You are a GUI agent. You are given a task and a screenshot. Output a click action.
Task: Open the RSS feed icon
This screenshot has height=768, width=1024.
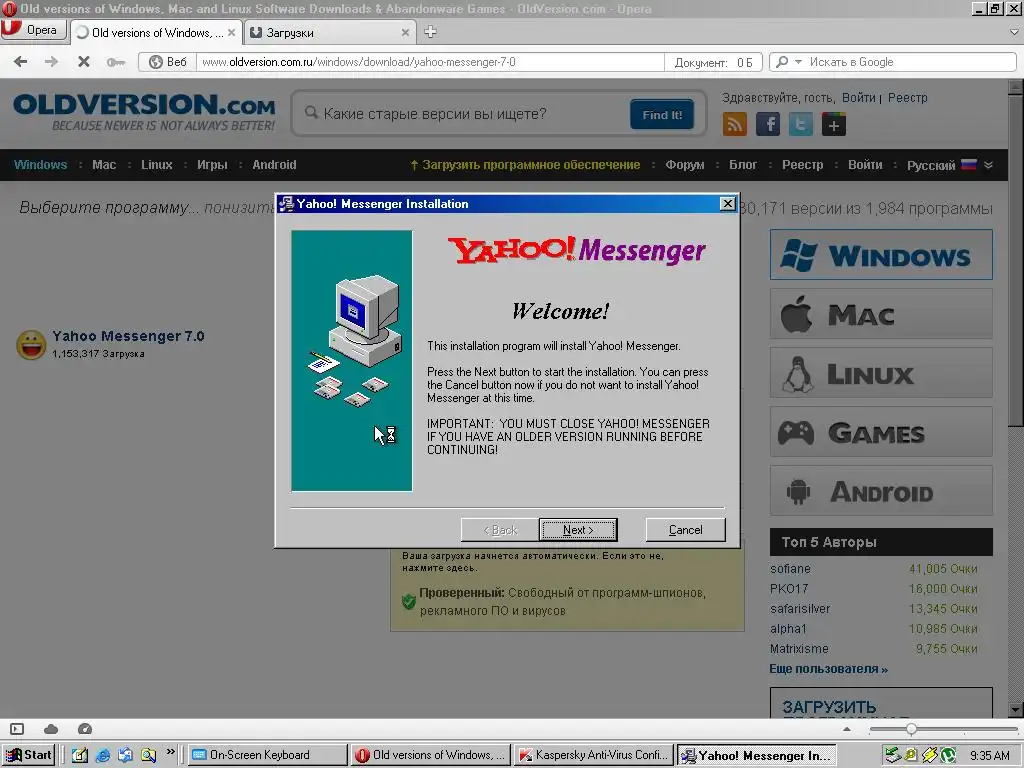tap(735, 124)
